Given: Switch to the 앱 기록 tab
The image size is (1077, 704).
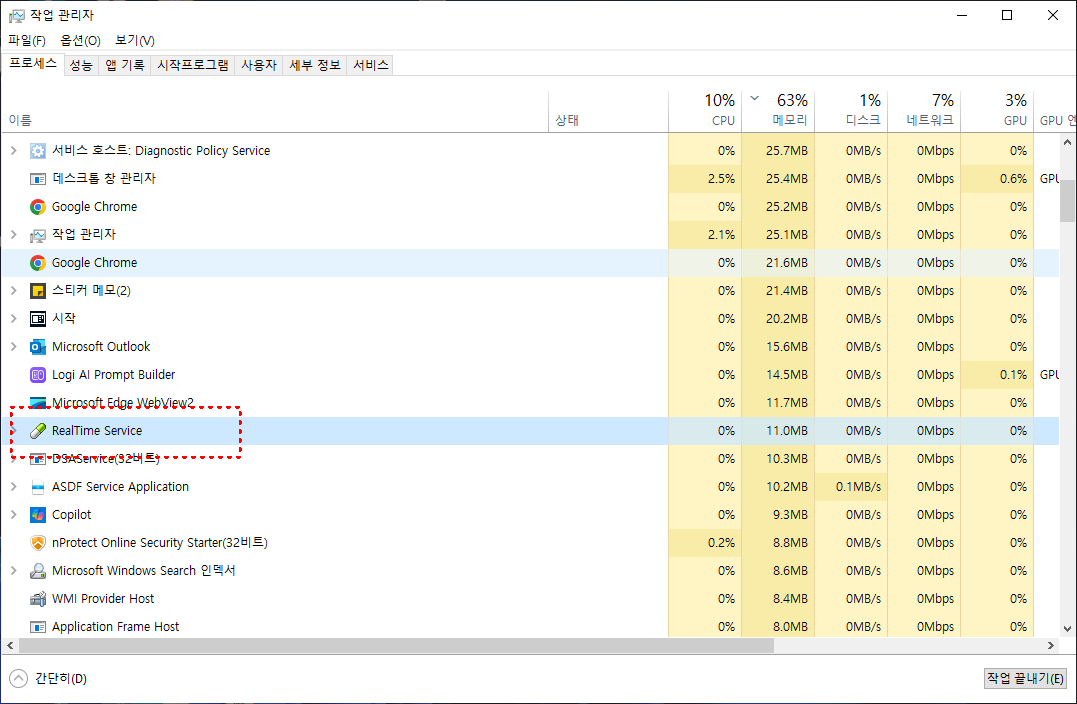Looking at the screenshot, I should coord(125,65).
